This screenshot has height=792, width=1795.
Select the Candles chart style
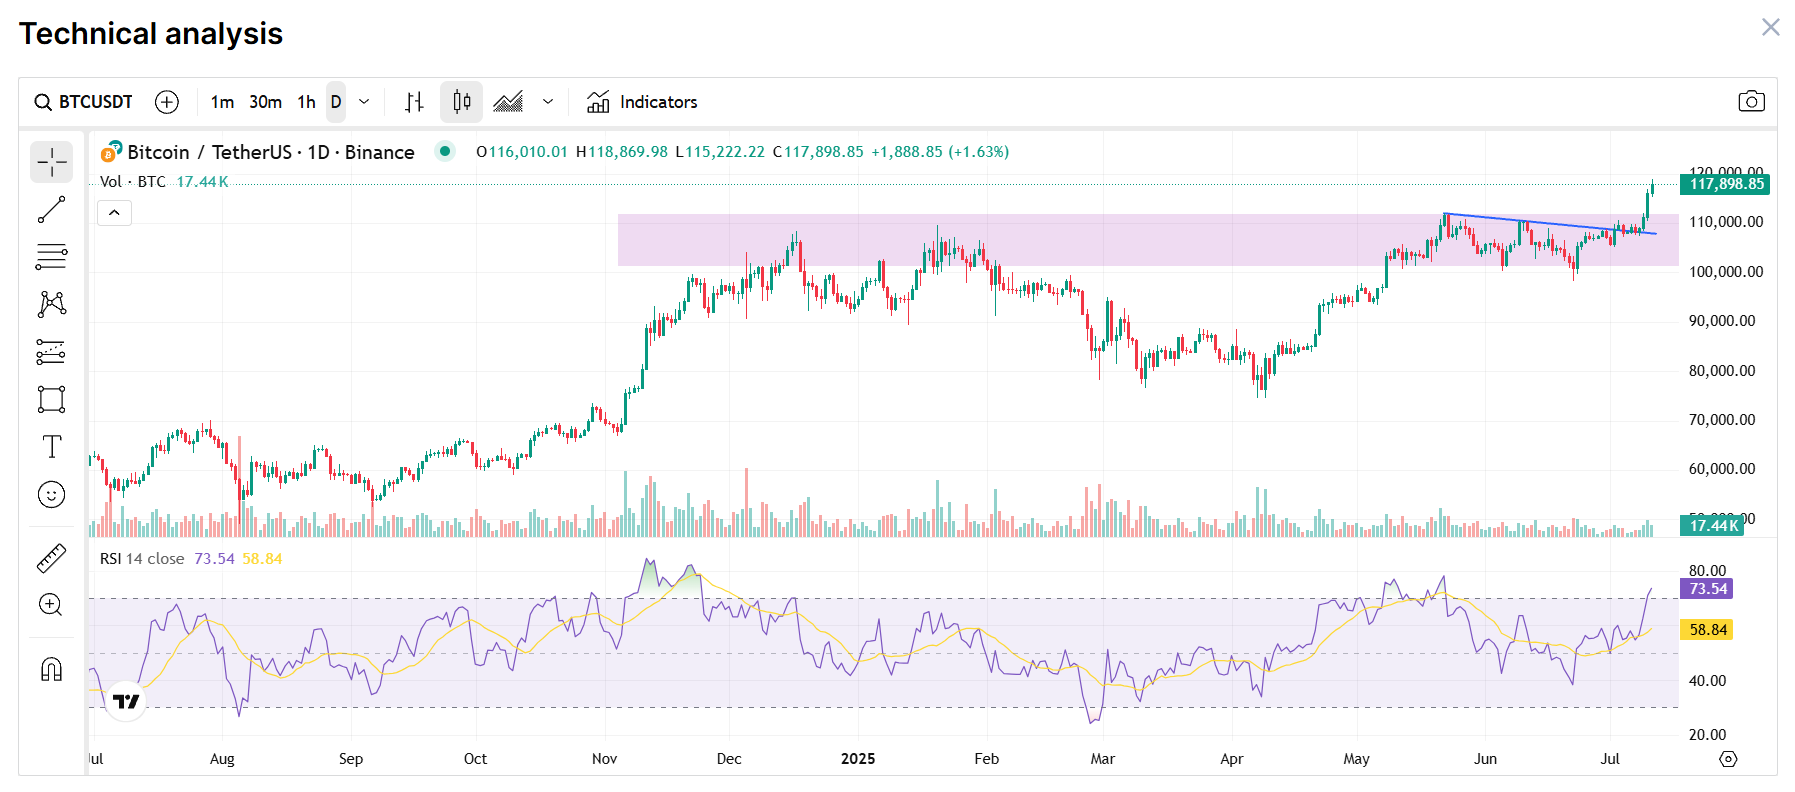click(461, 102)
